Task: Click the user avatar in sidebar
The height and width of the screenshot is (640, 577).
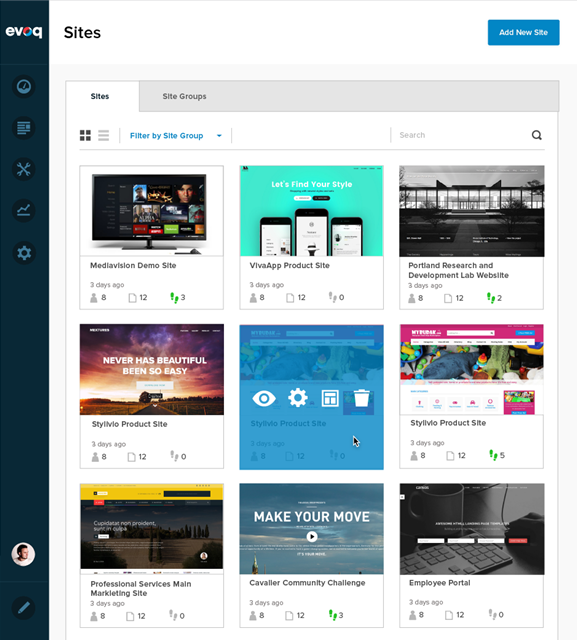Action: (23, 554)
